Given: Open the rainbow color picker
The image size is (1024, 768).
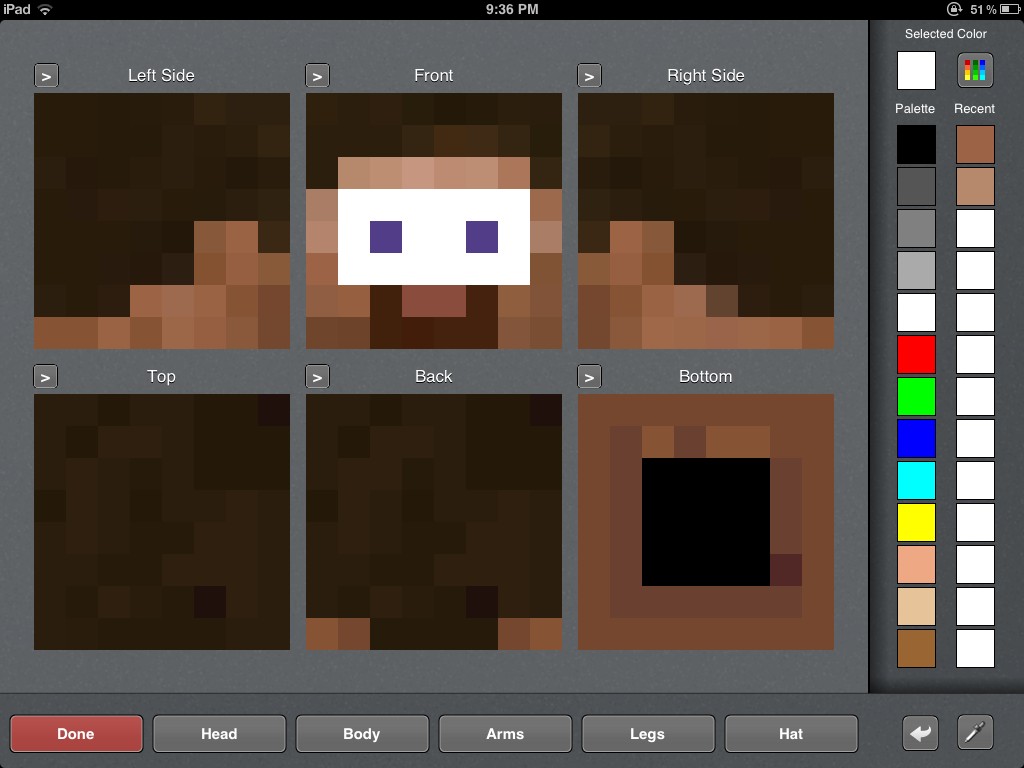Looking at the screenshot, I should tap(975, 70).
